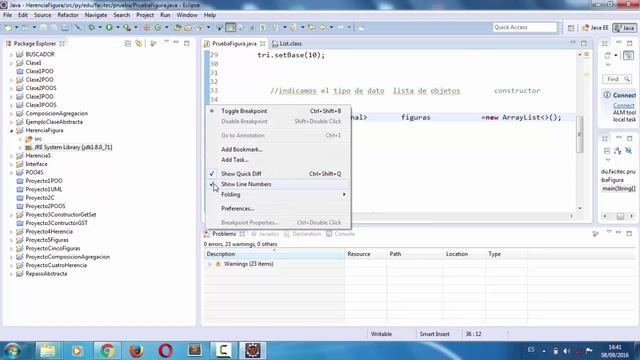This screenshot has height=360, width=640.
Task: Click the Find field in Task List
Action: [x=617, y=79]
